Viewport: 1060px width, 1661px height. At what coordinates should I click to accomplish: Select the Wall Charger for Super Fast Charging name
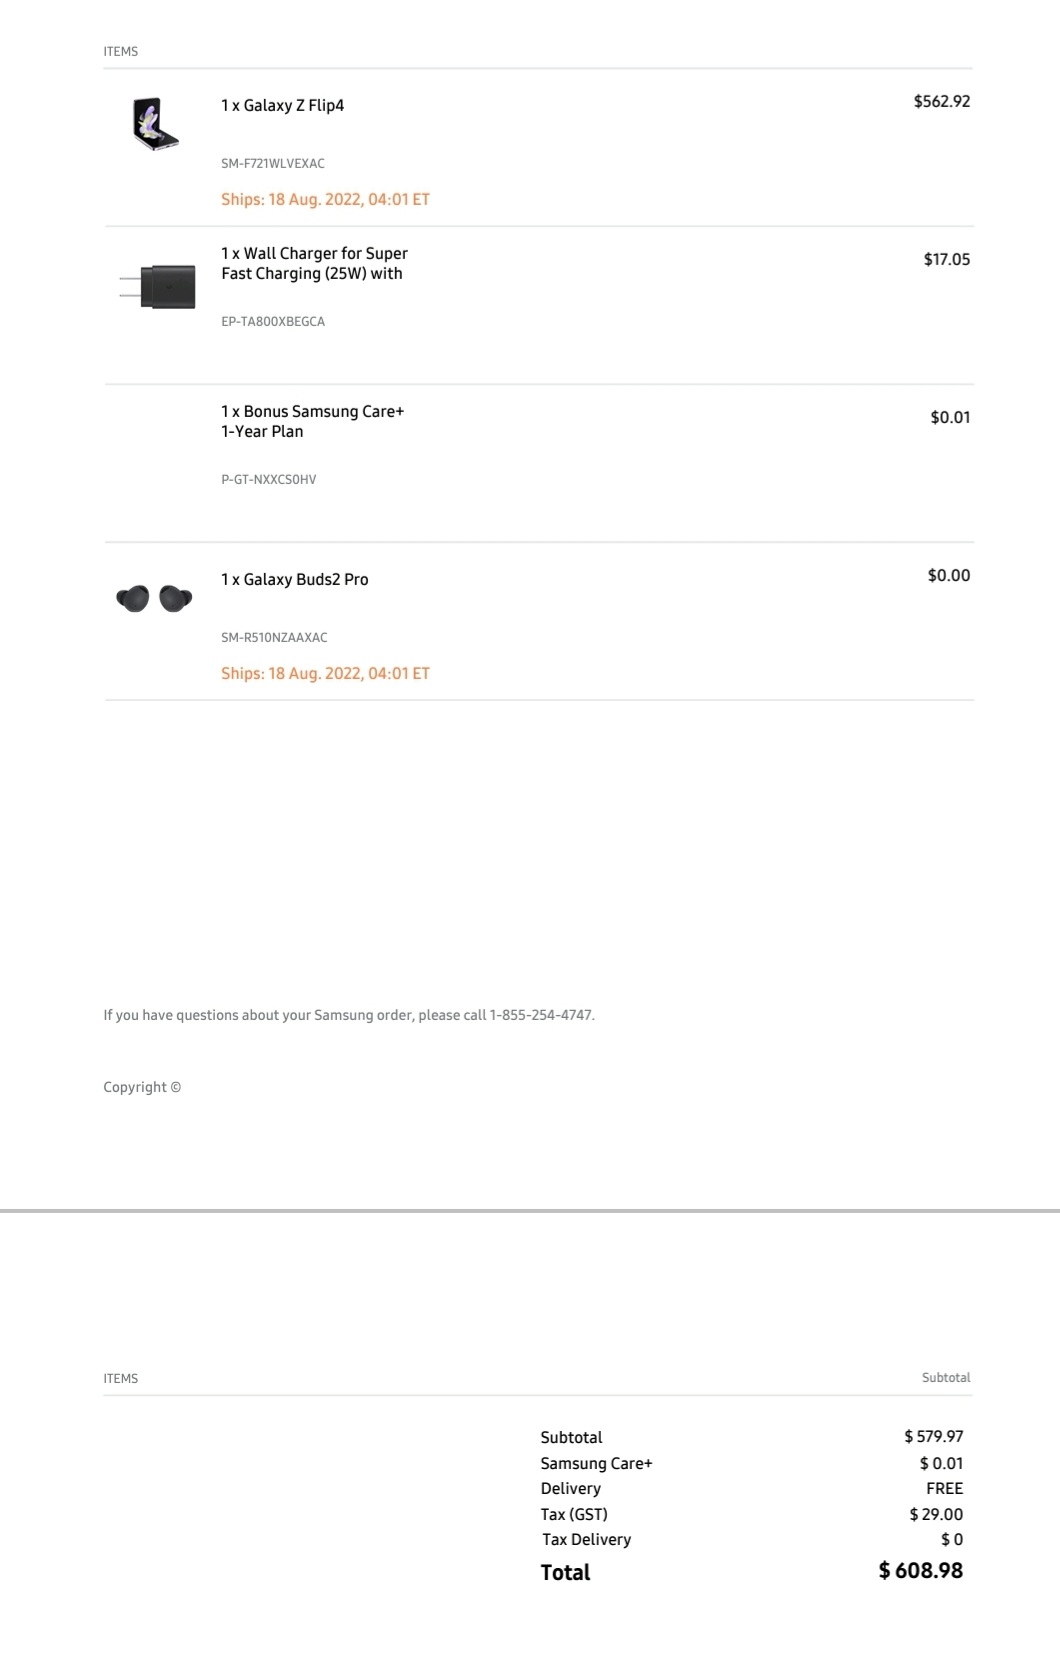click(314, 263)
